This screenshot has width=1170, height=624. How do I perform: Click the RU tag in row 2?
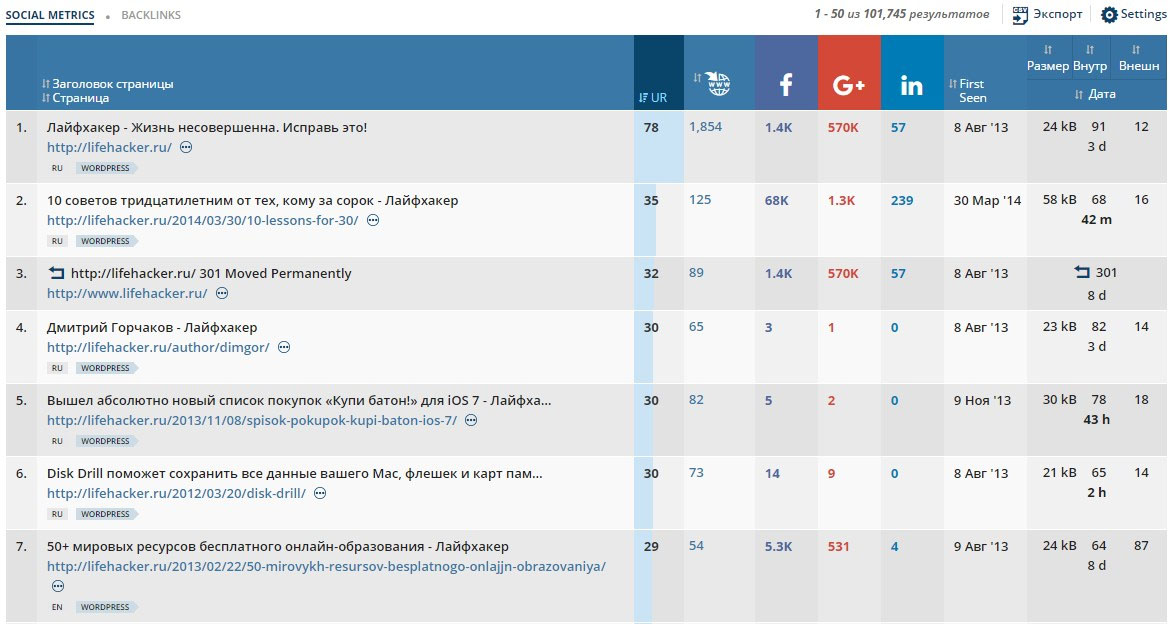[57, 241]
